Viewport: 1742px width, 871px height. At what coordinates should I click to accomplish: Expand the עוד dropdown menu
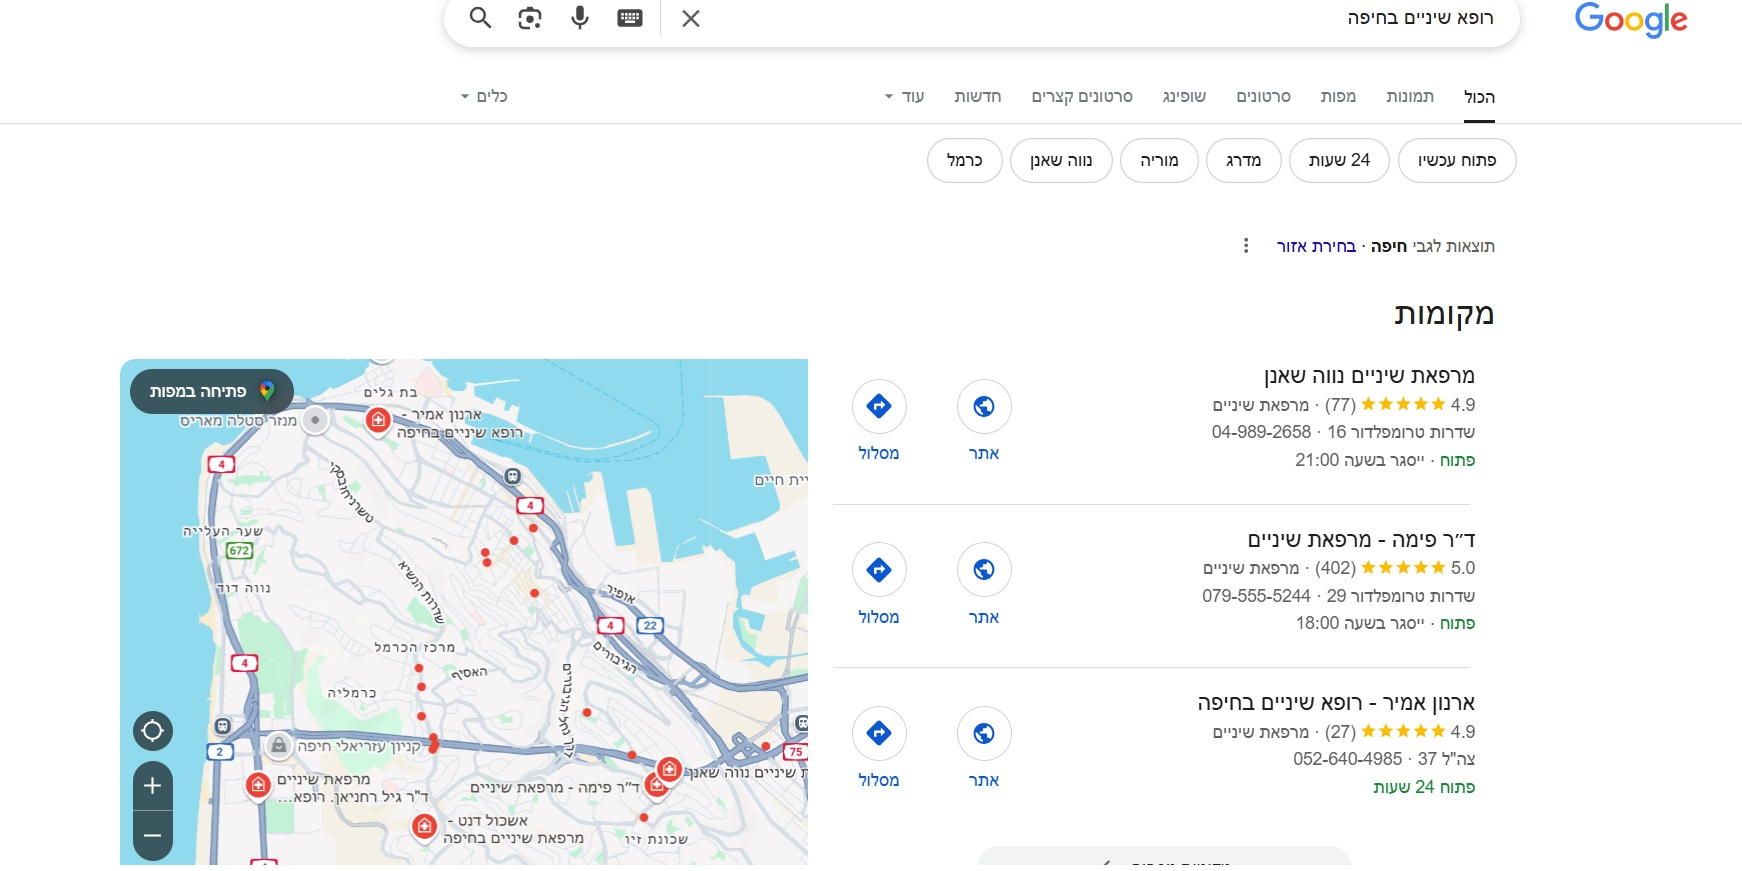(x=905, y=96)
